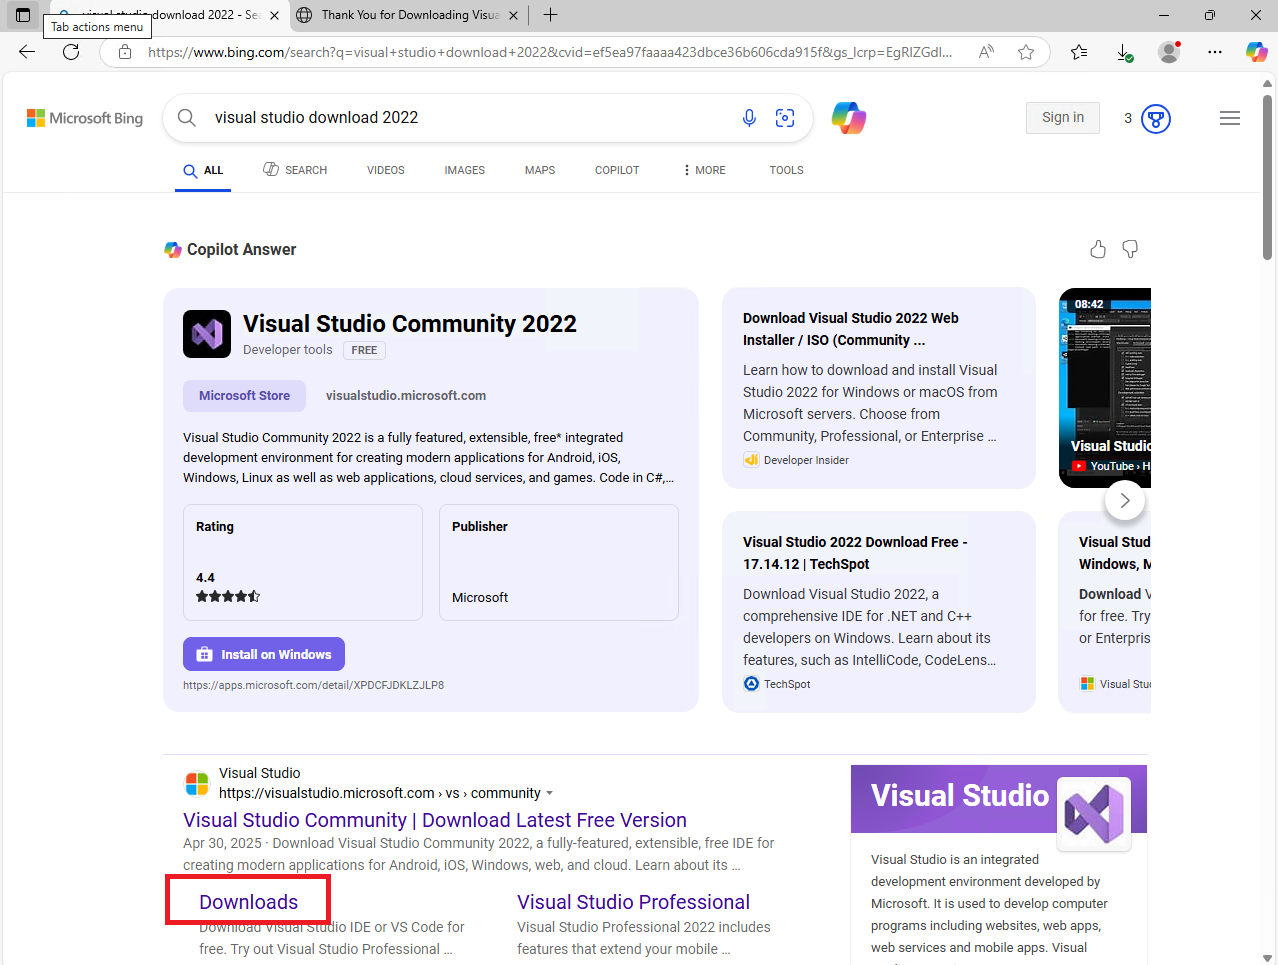The image size is (1278, 965).
Task: Switch to the IMAGES tab
Action: (x=465, y=170)
